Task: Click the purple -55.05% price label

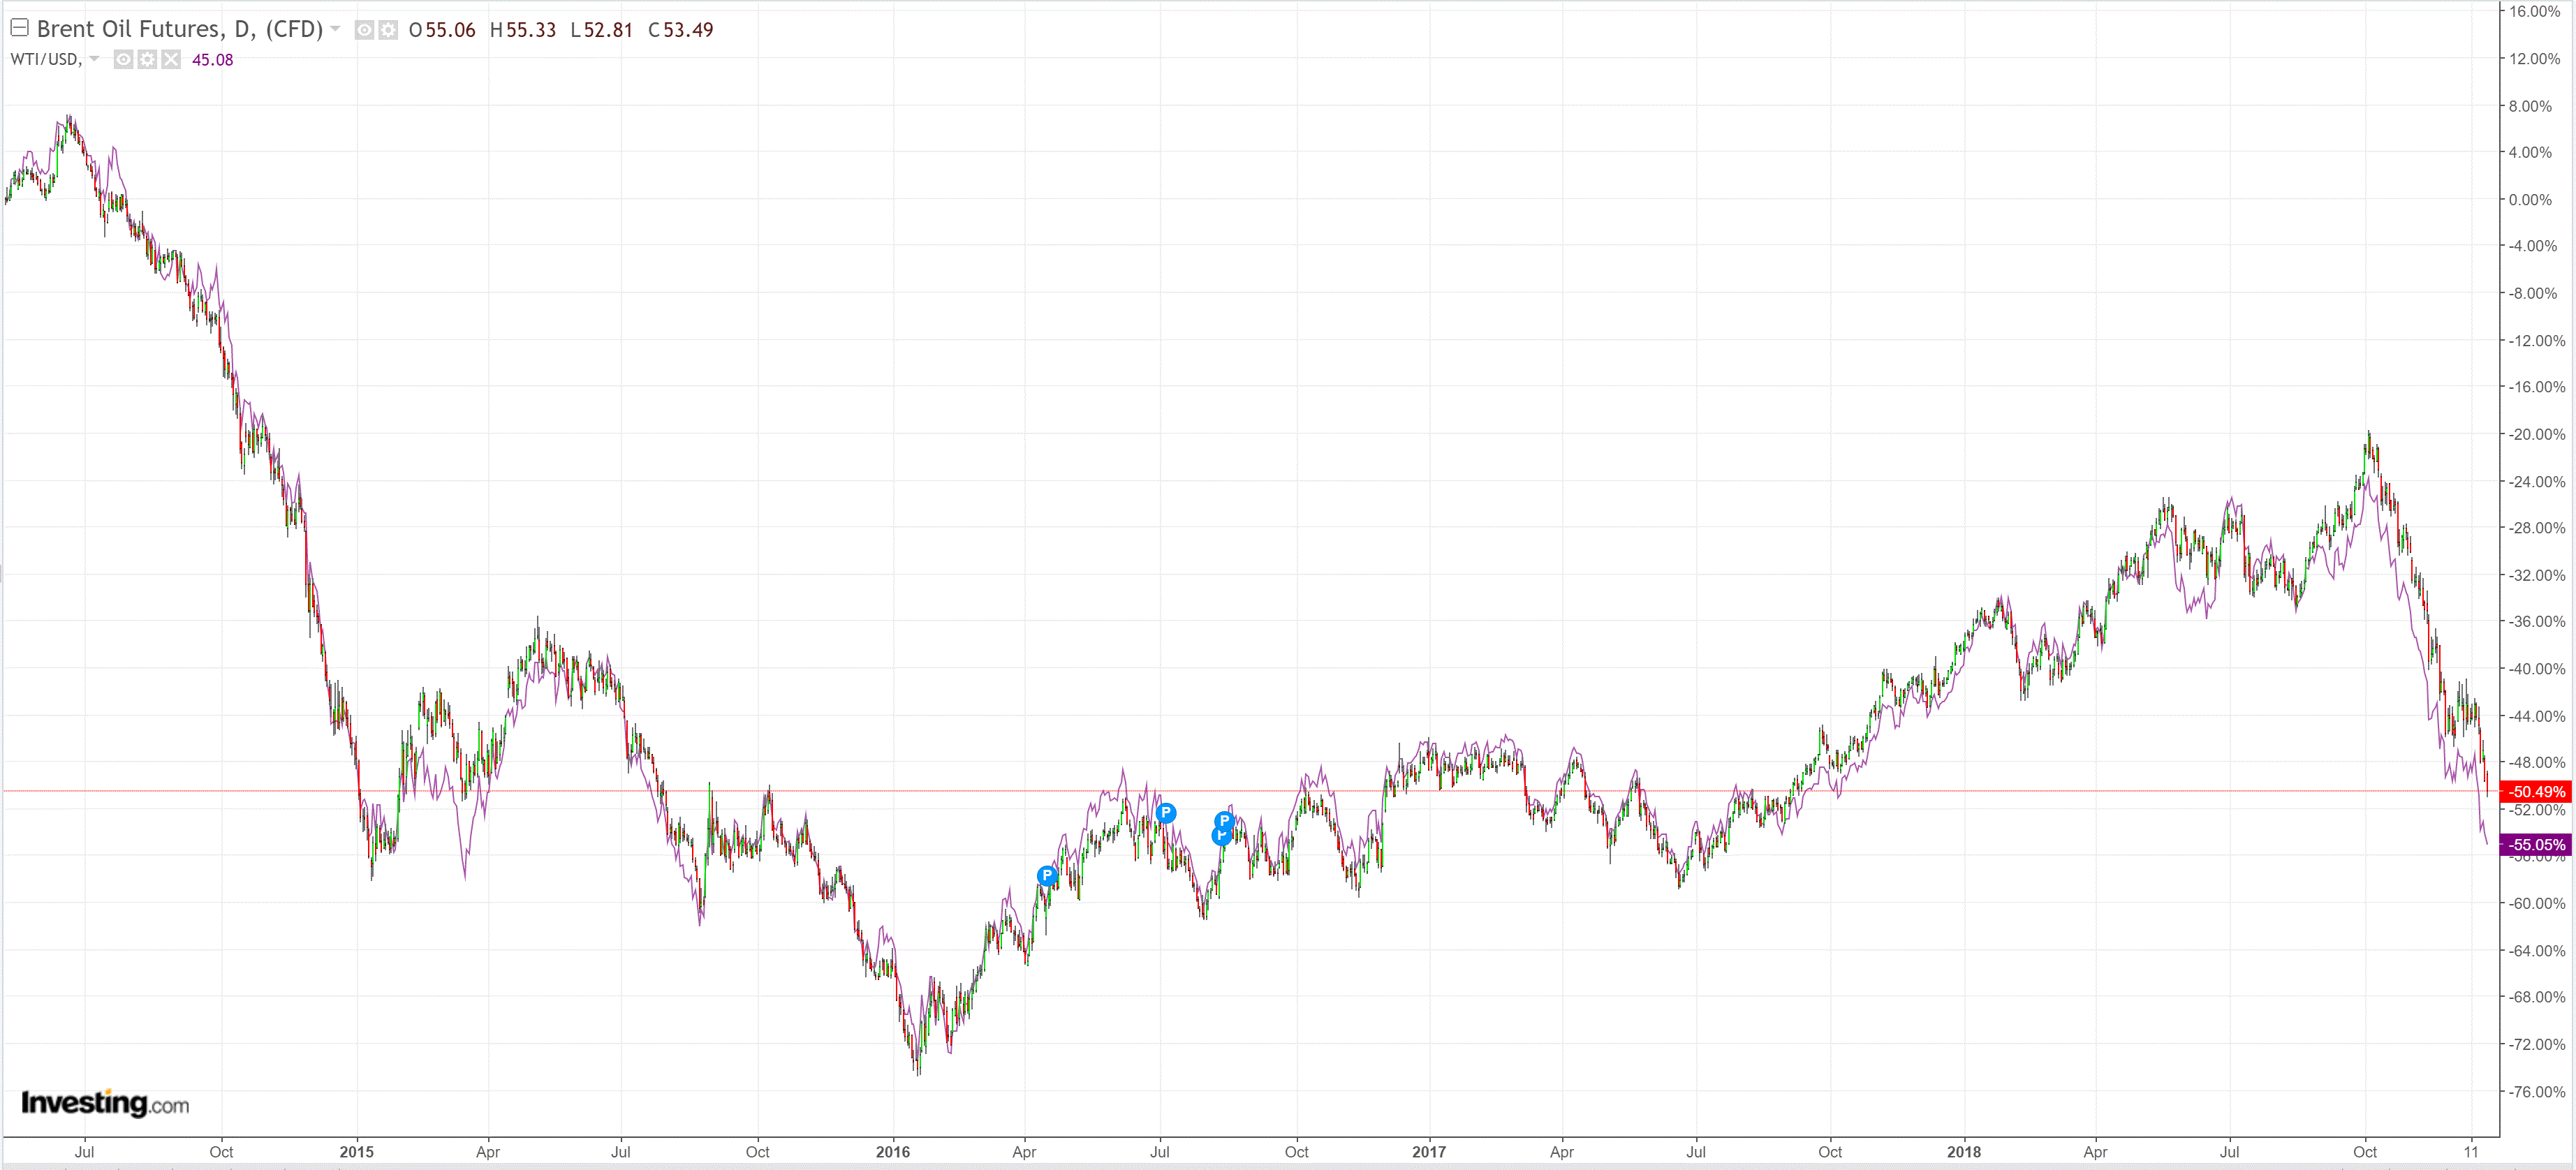Action: coord(2536,845)
